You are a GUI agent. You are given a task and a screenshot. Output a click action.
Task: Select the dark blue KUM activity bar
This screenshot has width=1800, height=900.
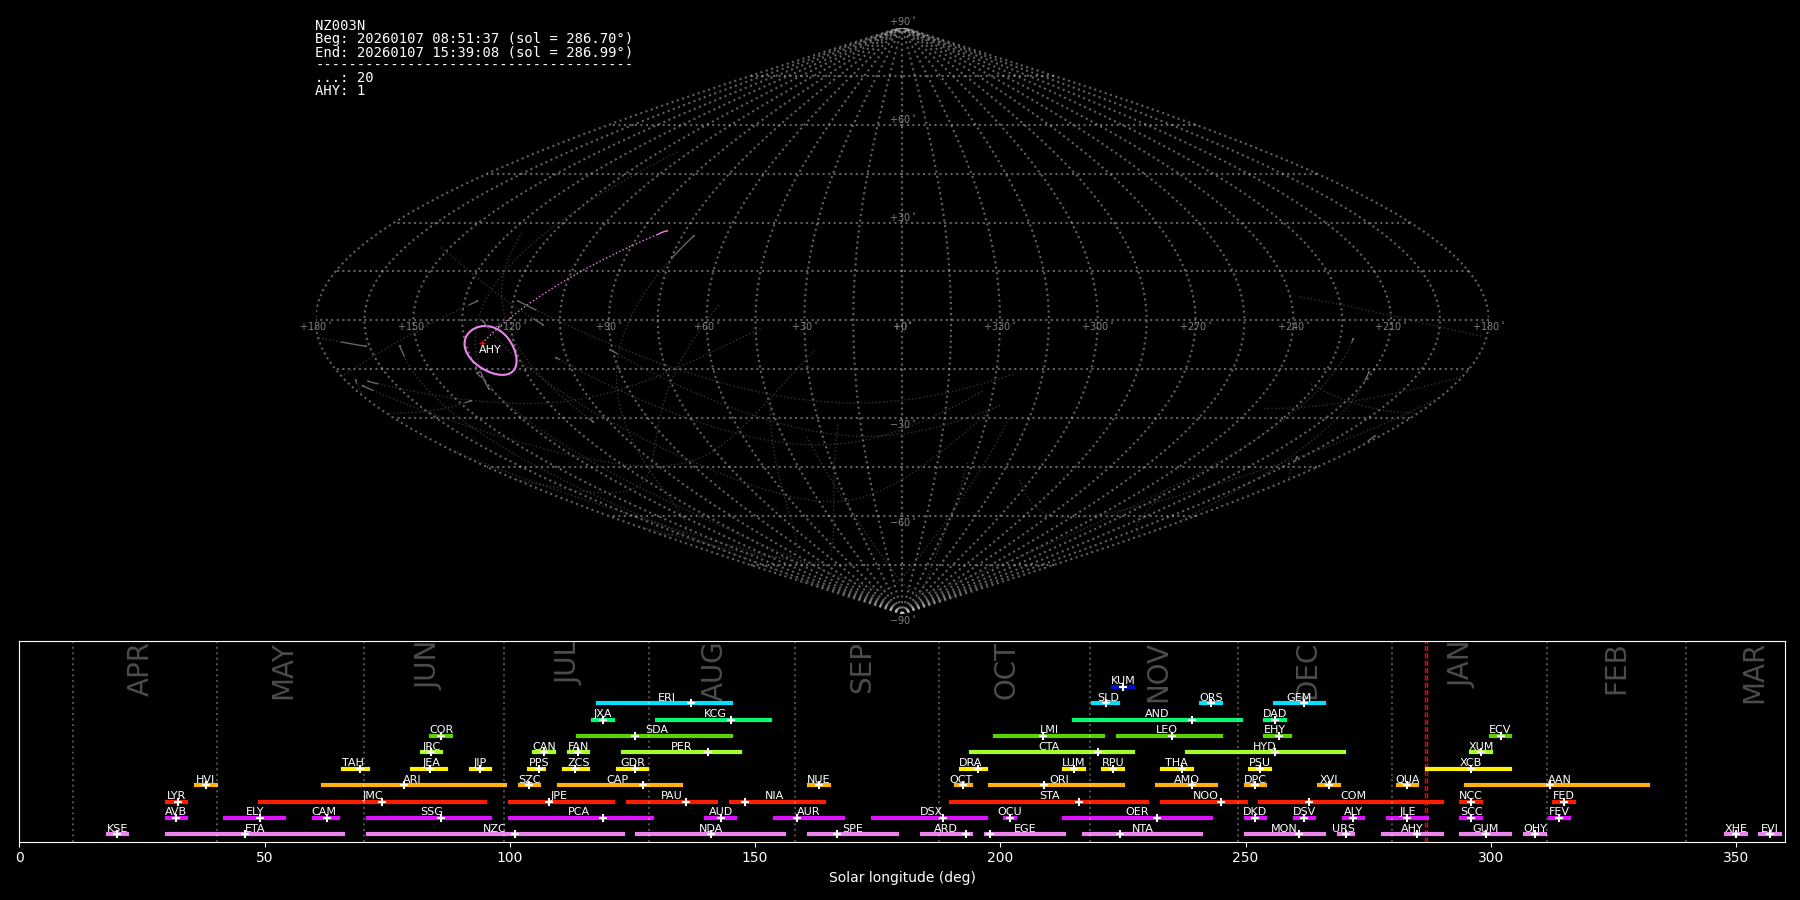click(x=1130, y=687)
